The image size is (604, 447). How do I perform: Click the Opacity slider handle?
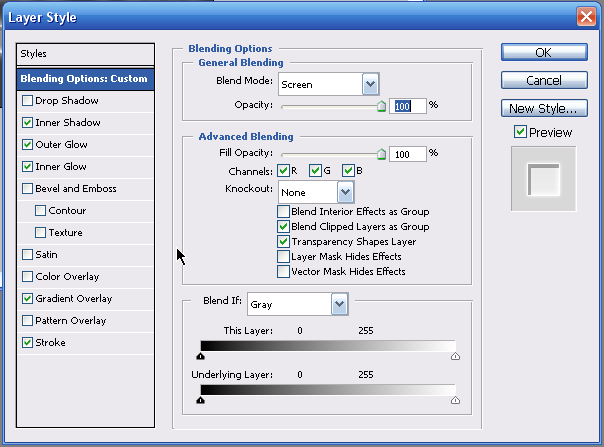380,102
